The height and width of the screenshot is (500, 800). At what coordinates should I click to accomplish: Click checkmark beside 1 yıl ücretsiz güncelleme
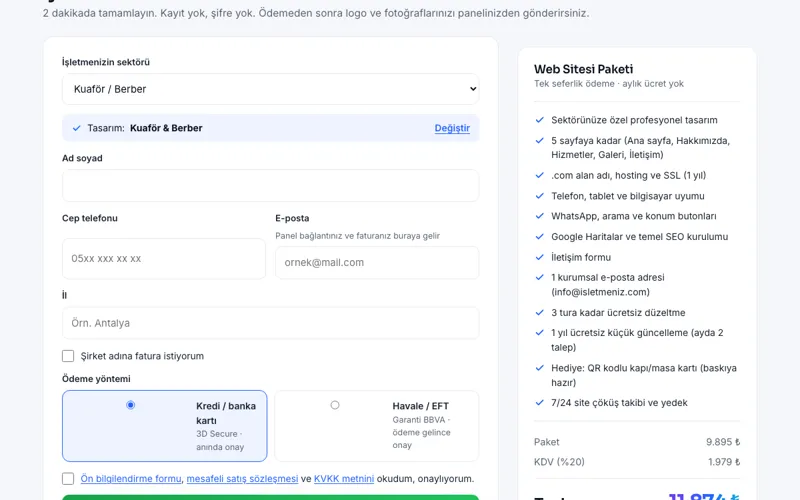tap(539, 333)
